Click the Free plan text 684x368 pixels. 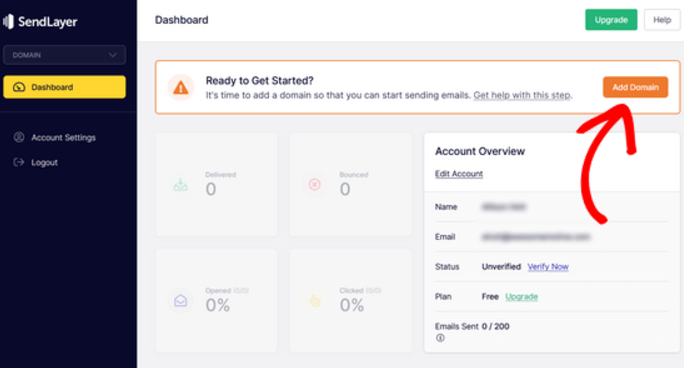[490, 296]
